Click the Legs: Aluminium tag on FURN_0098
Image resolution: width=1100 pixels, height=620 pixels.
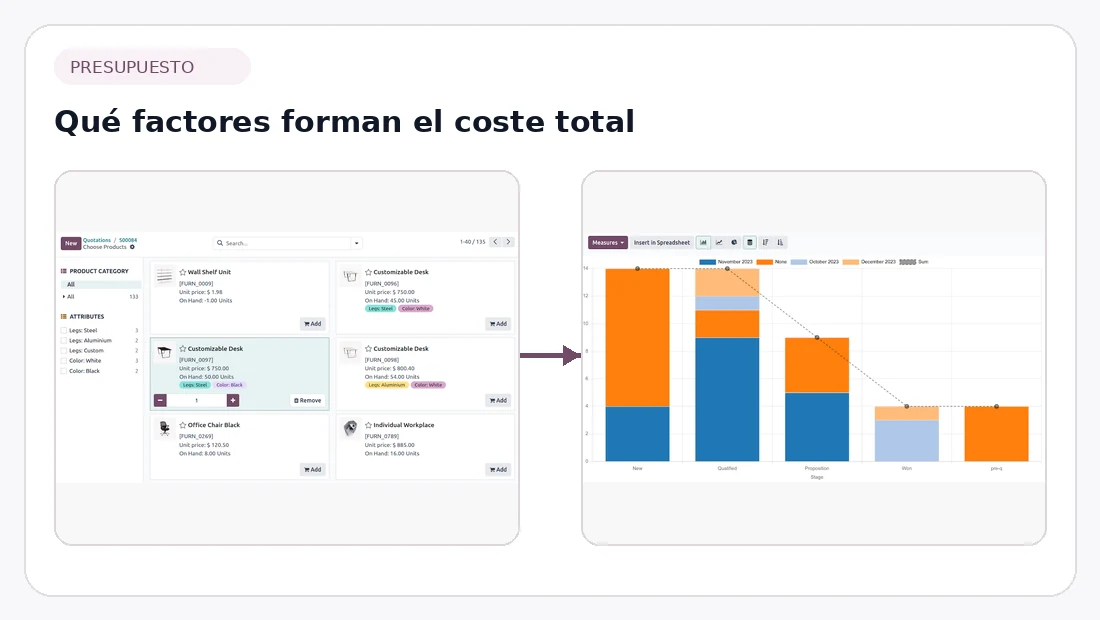tap(387, 385)
